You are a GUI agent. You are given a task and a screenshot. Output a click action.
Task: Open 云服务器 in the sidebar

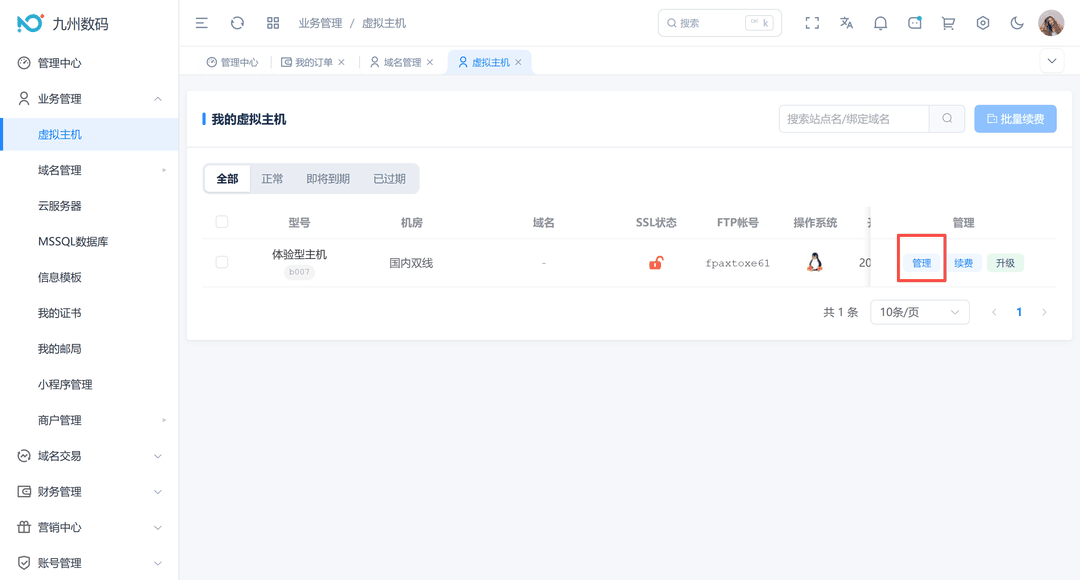(90, 206)
